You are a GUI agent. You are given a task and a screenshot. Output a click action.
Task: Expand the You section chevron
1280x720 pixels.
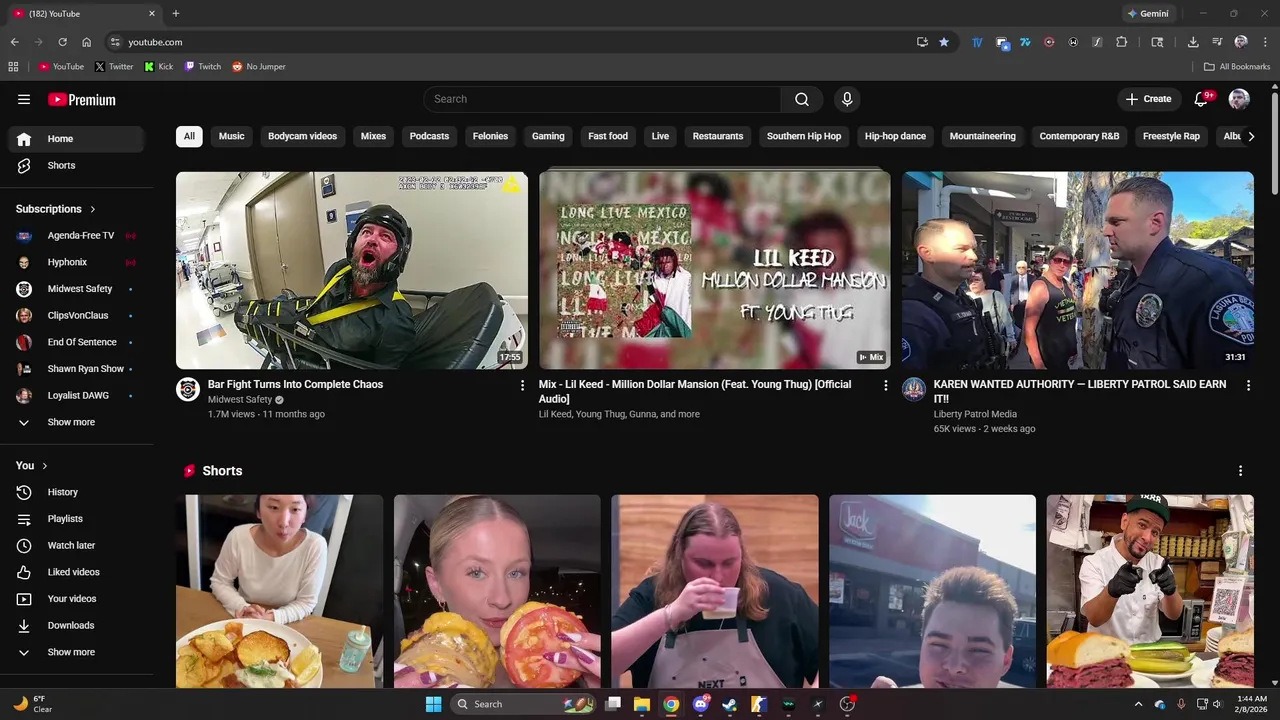[45, 466]
